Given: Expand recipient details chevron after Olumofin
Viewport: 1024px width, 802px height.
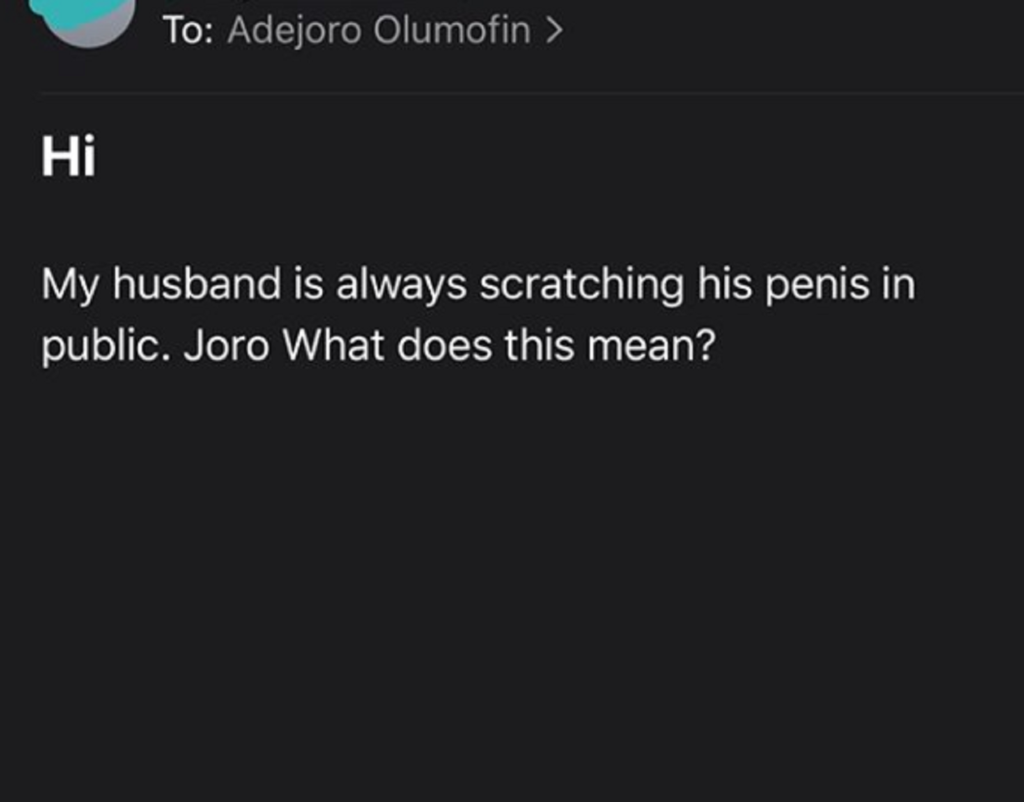Looking at the screenshot, I should (554, 31).
